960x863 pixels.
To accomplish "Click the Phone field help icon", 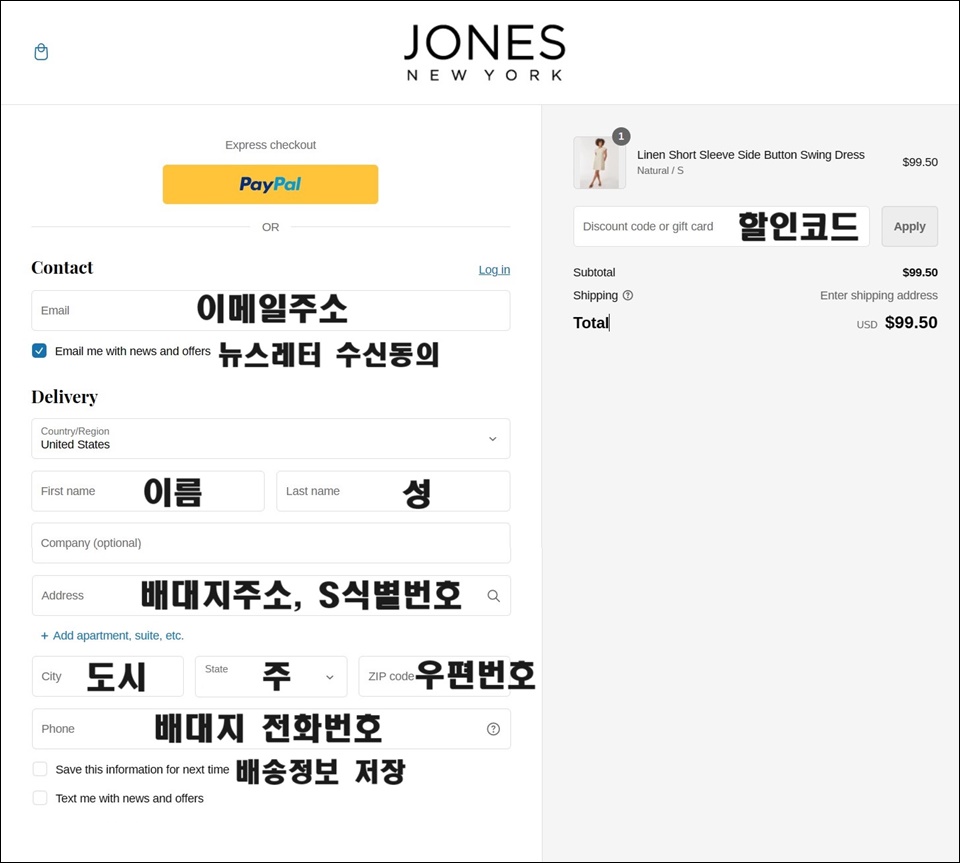I will (x=493, y=729).
